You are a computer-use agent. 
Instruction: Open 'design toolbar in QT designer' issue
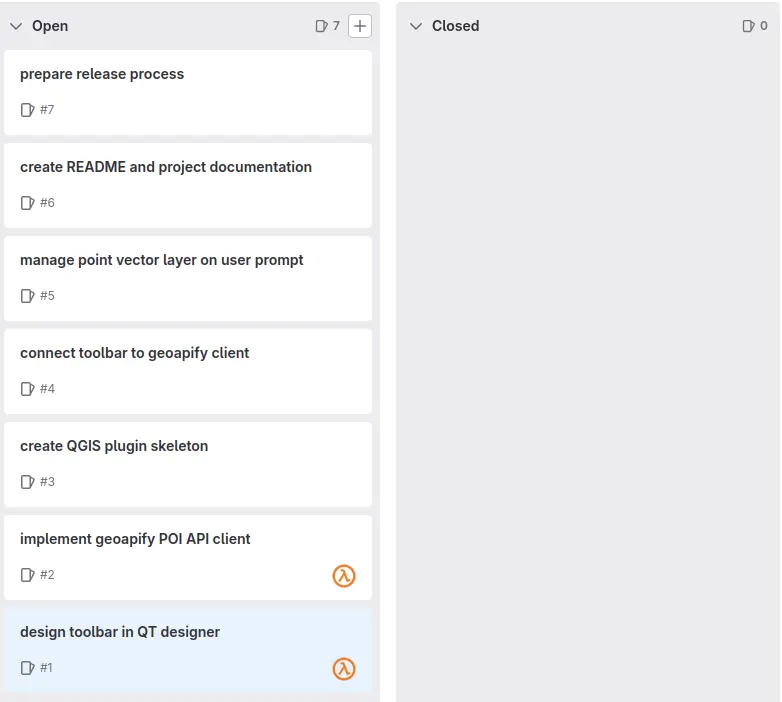click(120, 632)
